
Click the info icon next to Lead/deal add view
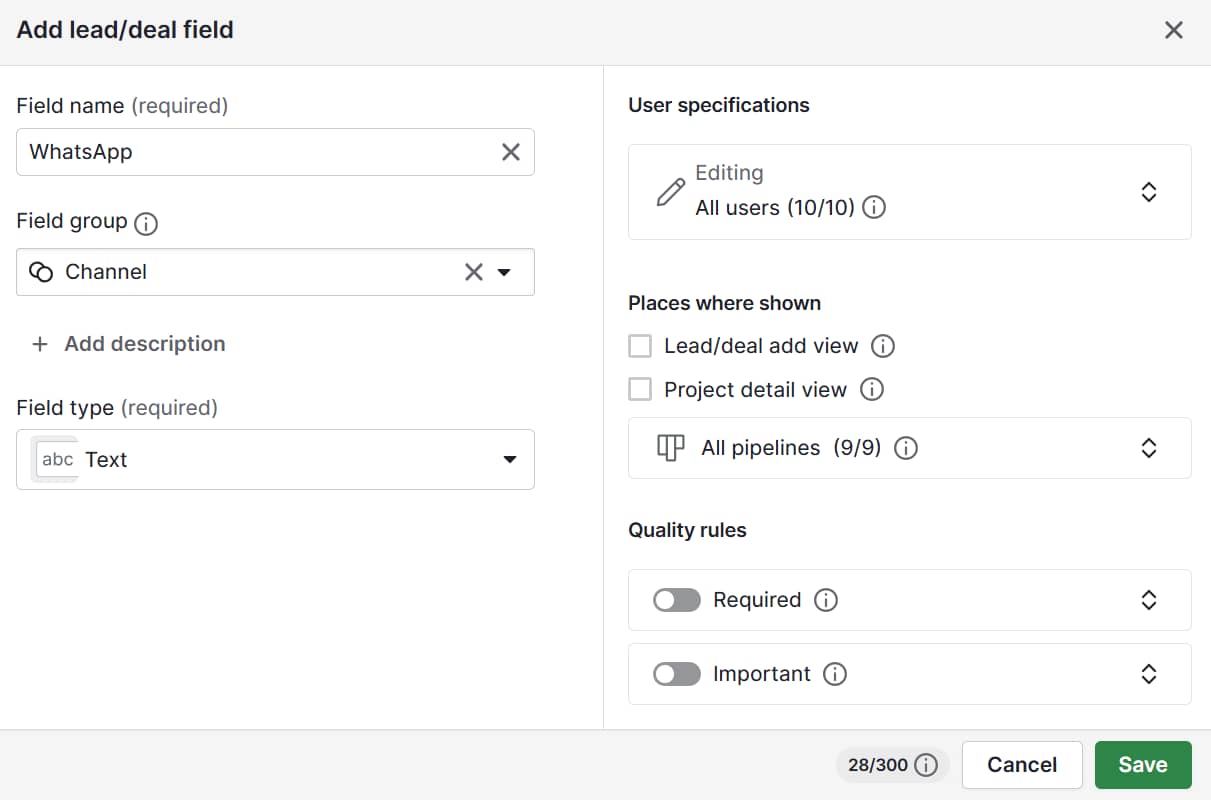point(884,346)
